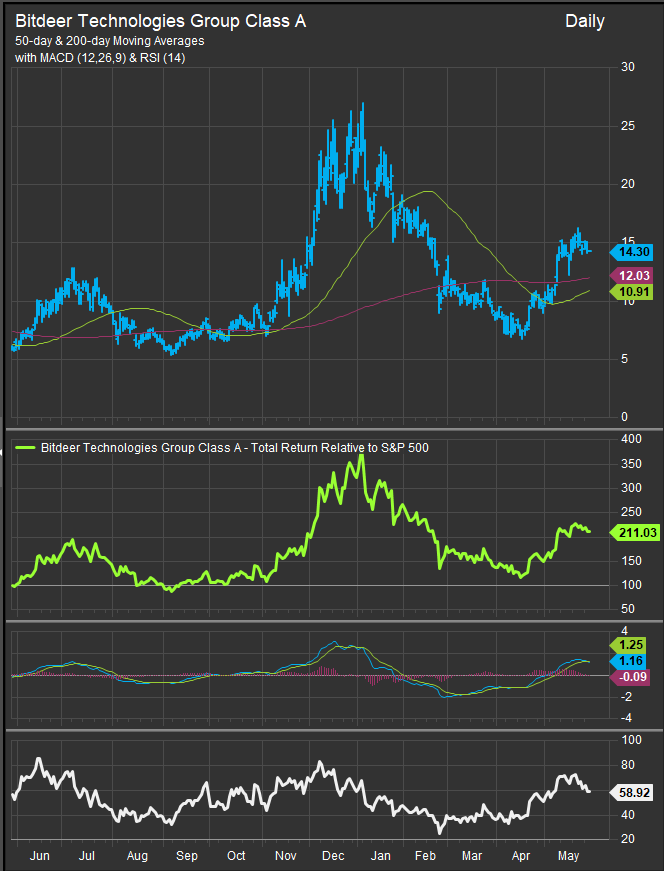664x871 pixels.
Task: Click the Daily interval label
Action: 585,22
